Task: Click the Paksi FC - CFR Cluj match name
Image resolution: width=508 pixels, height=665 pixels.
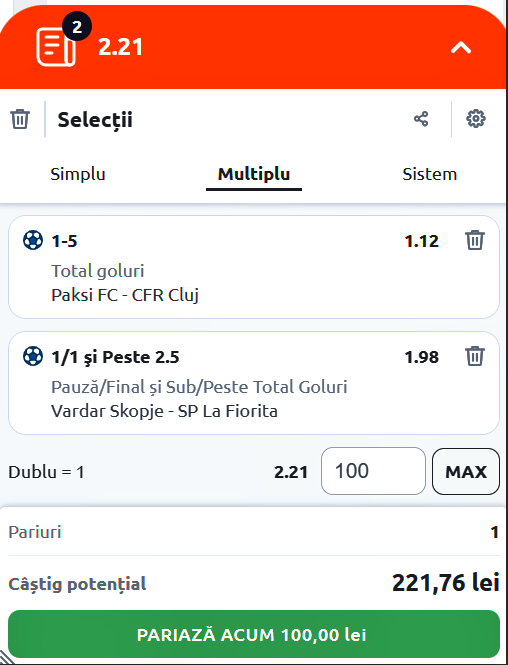Action: 125,295
